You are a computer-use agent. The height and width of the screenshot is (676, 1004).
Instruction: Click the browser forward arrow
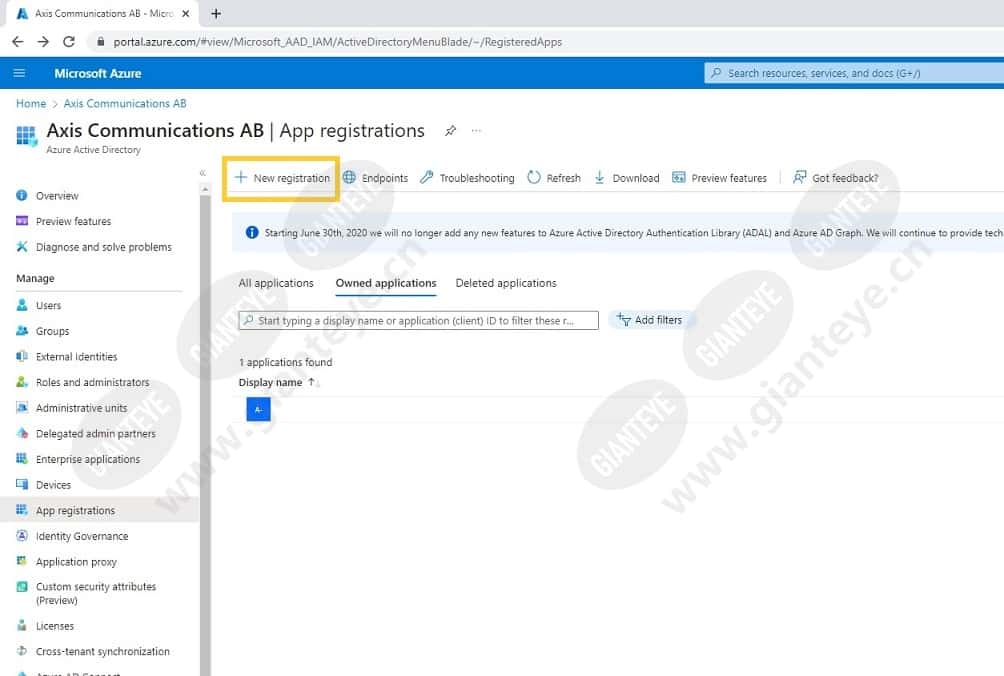tap(43, 42)
